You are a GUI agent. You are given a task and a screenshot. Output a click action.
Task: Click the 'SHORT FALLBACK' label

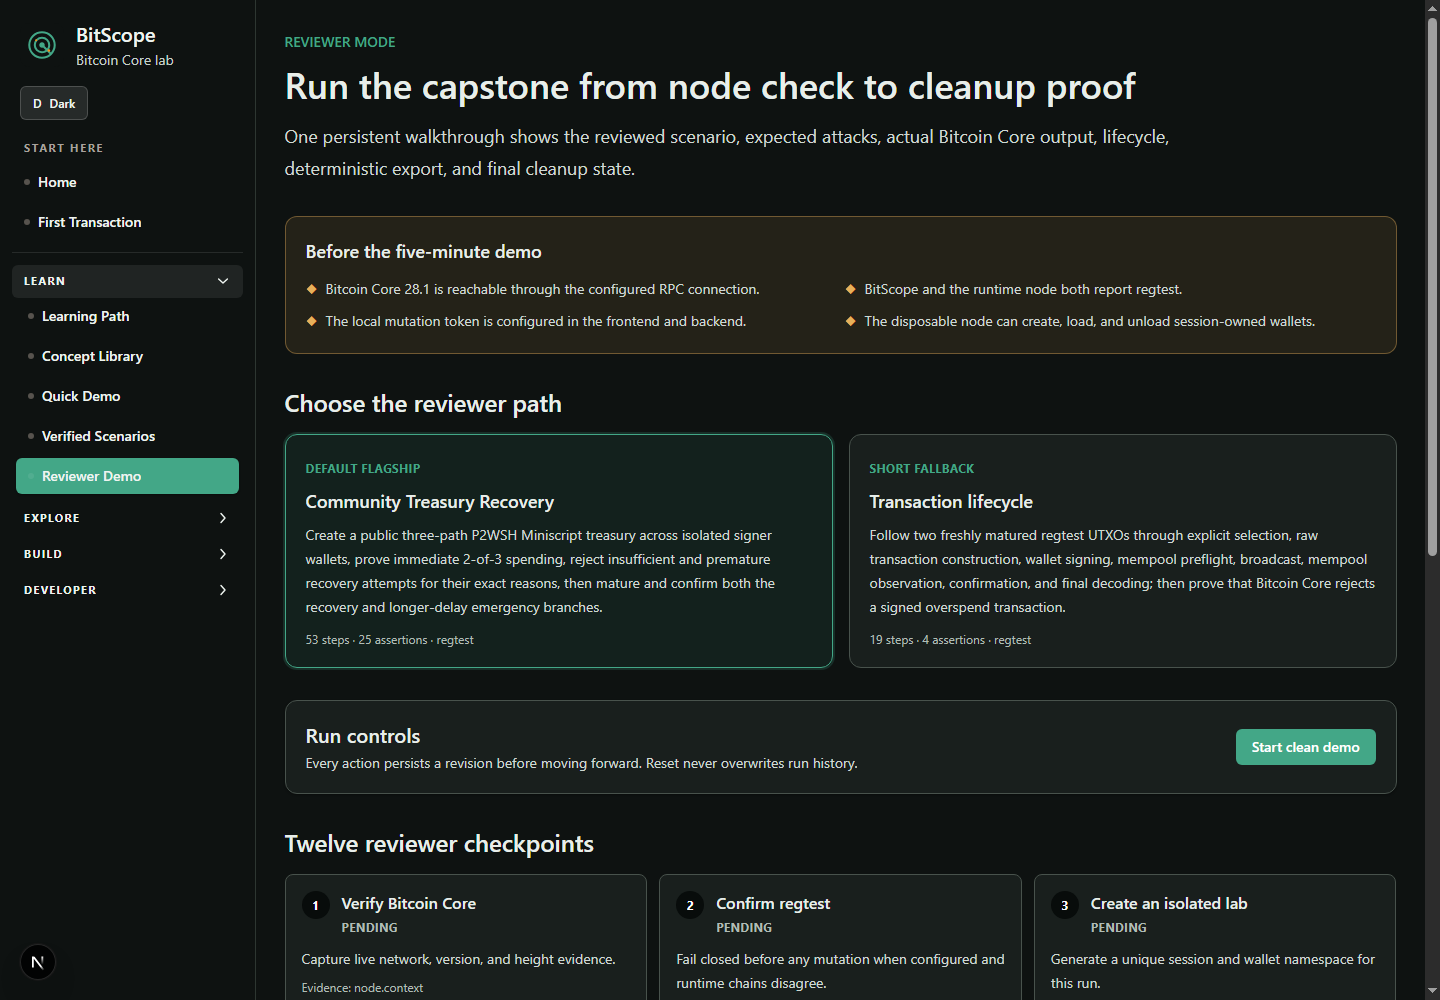(x=922, y=469)
